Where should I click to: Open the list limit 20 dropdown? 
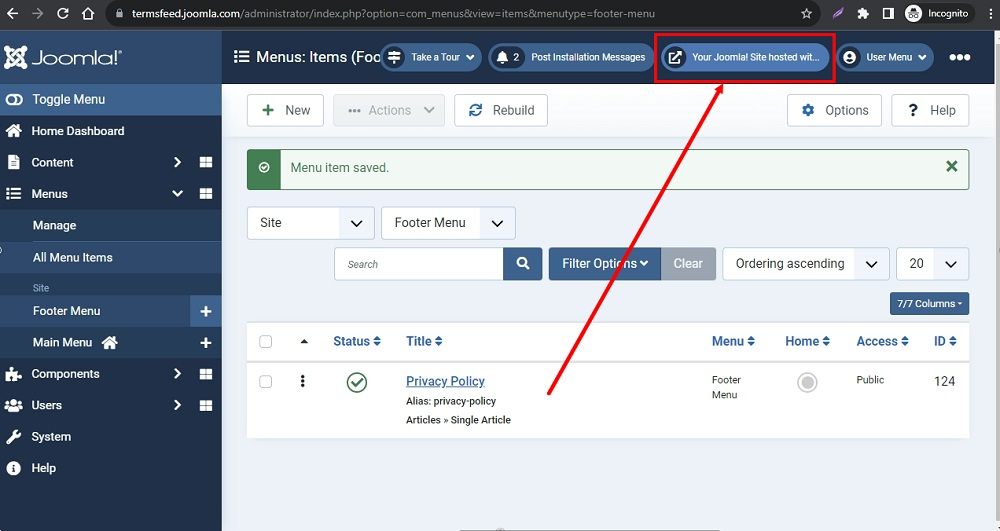point(932,264)
